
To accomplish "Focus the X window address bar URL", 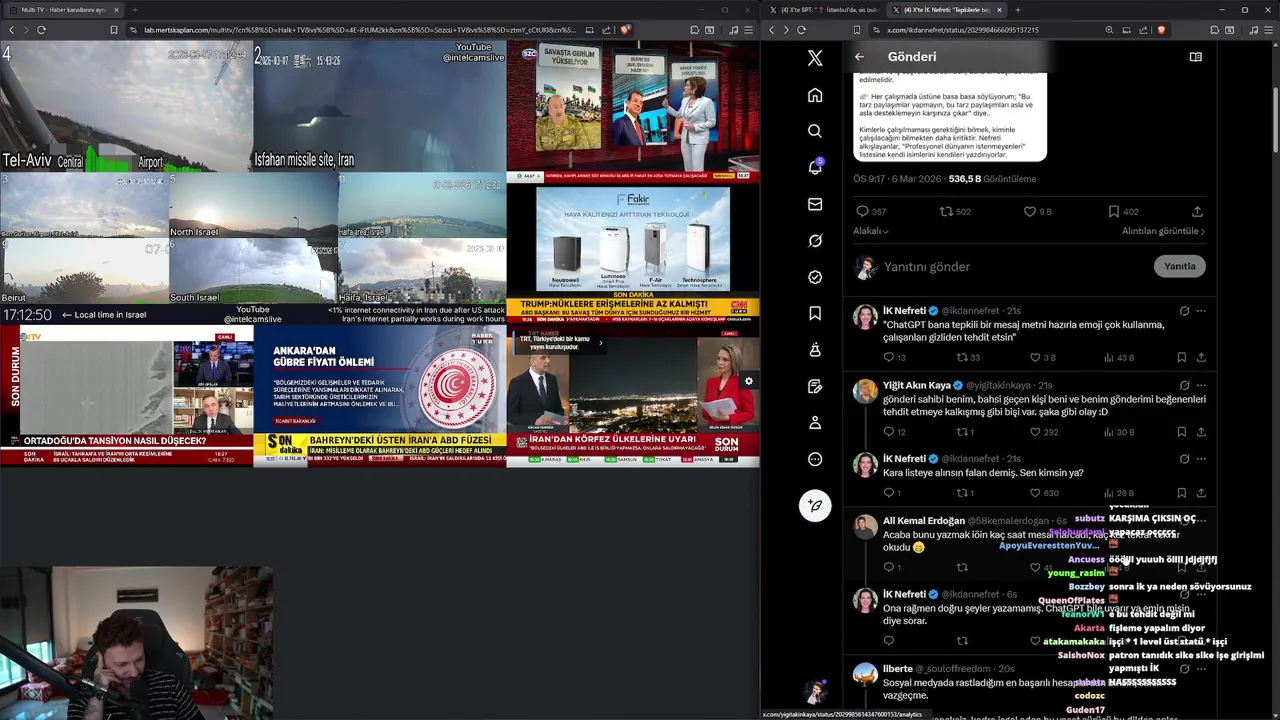I will 965,30.
